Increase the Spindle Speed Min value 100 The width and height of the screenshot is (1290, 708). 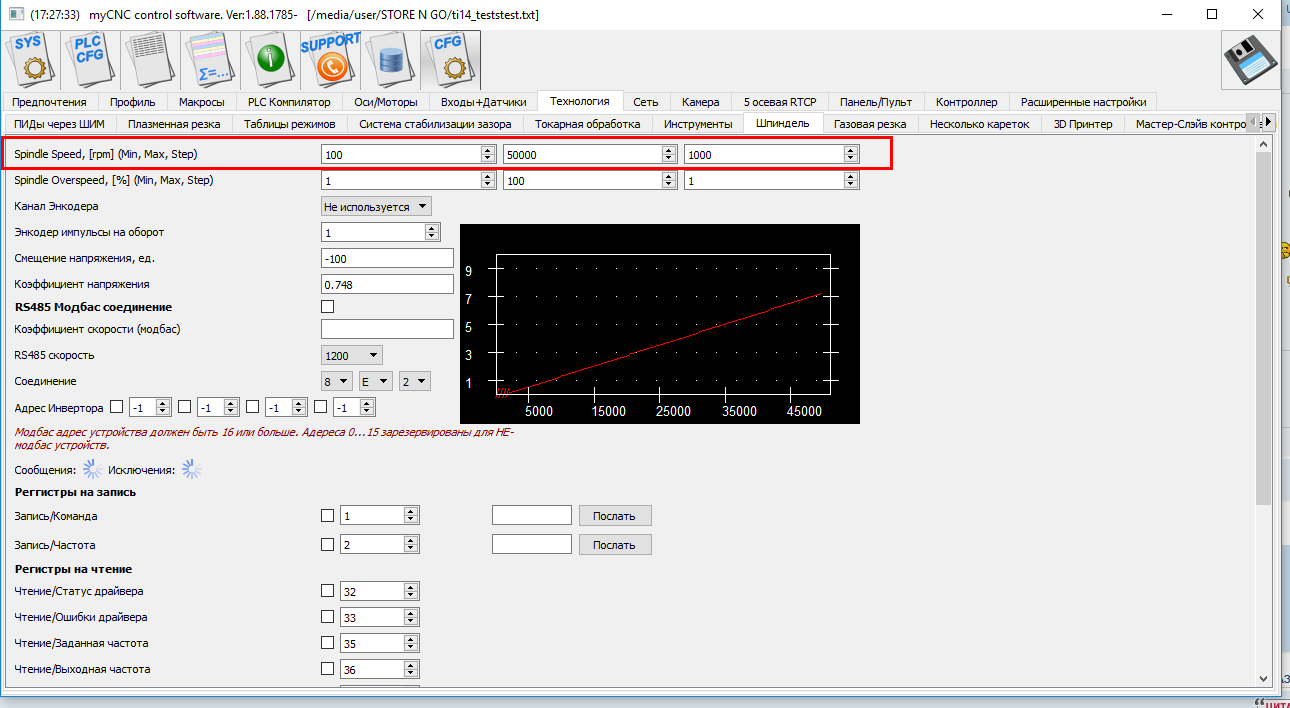[x=488, y=150]
